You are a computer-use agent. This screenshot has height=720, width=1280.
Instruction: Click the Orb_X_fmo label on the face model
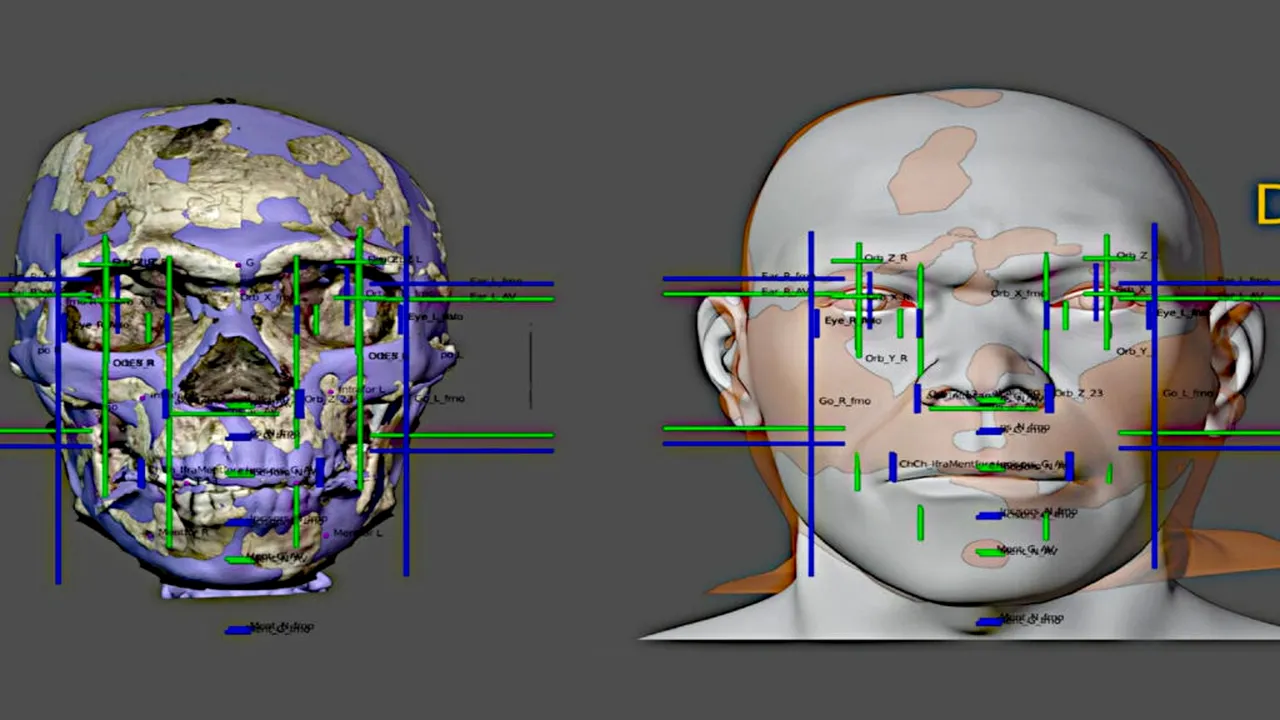point(1017,294)
